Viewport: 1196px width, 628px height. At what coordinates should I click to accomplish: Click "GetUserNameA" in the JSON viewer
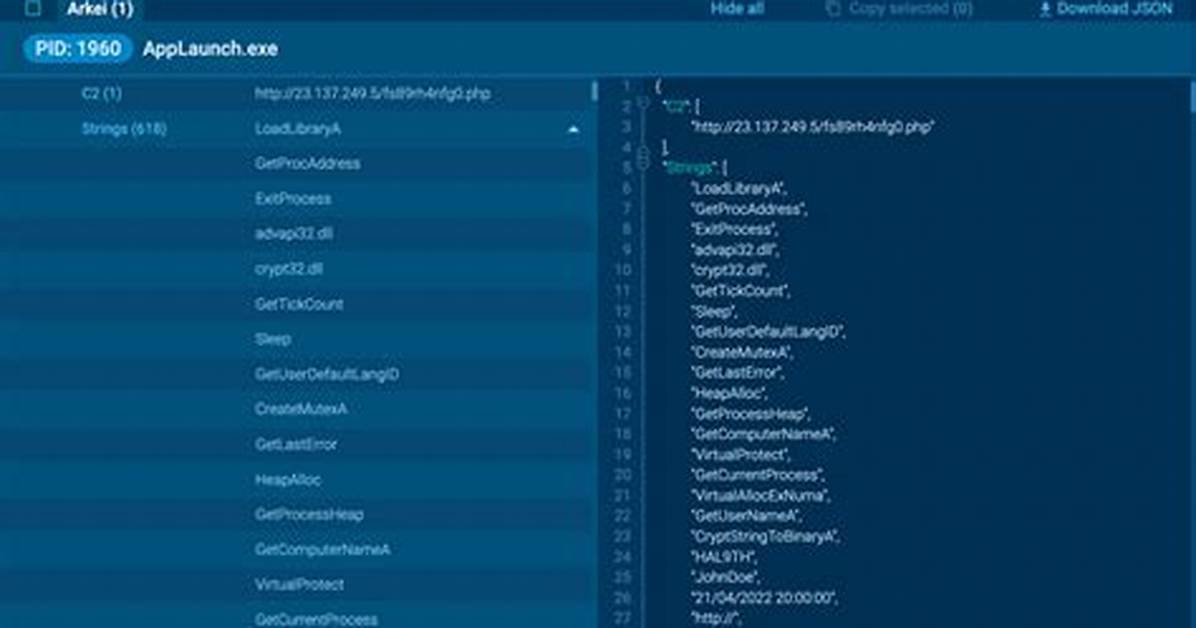click(x=745, y=517)
